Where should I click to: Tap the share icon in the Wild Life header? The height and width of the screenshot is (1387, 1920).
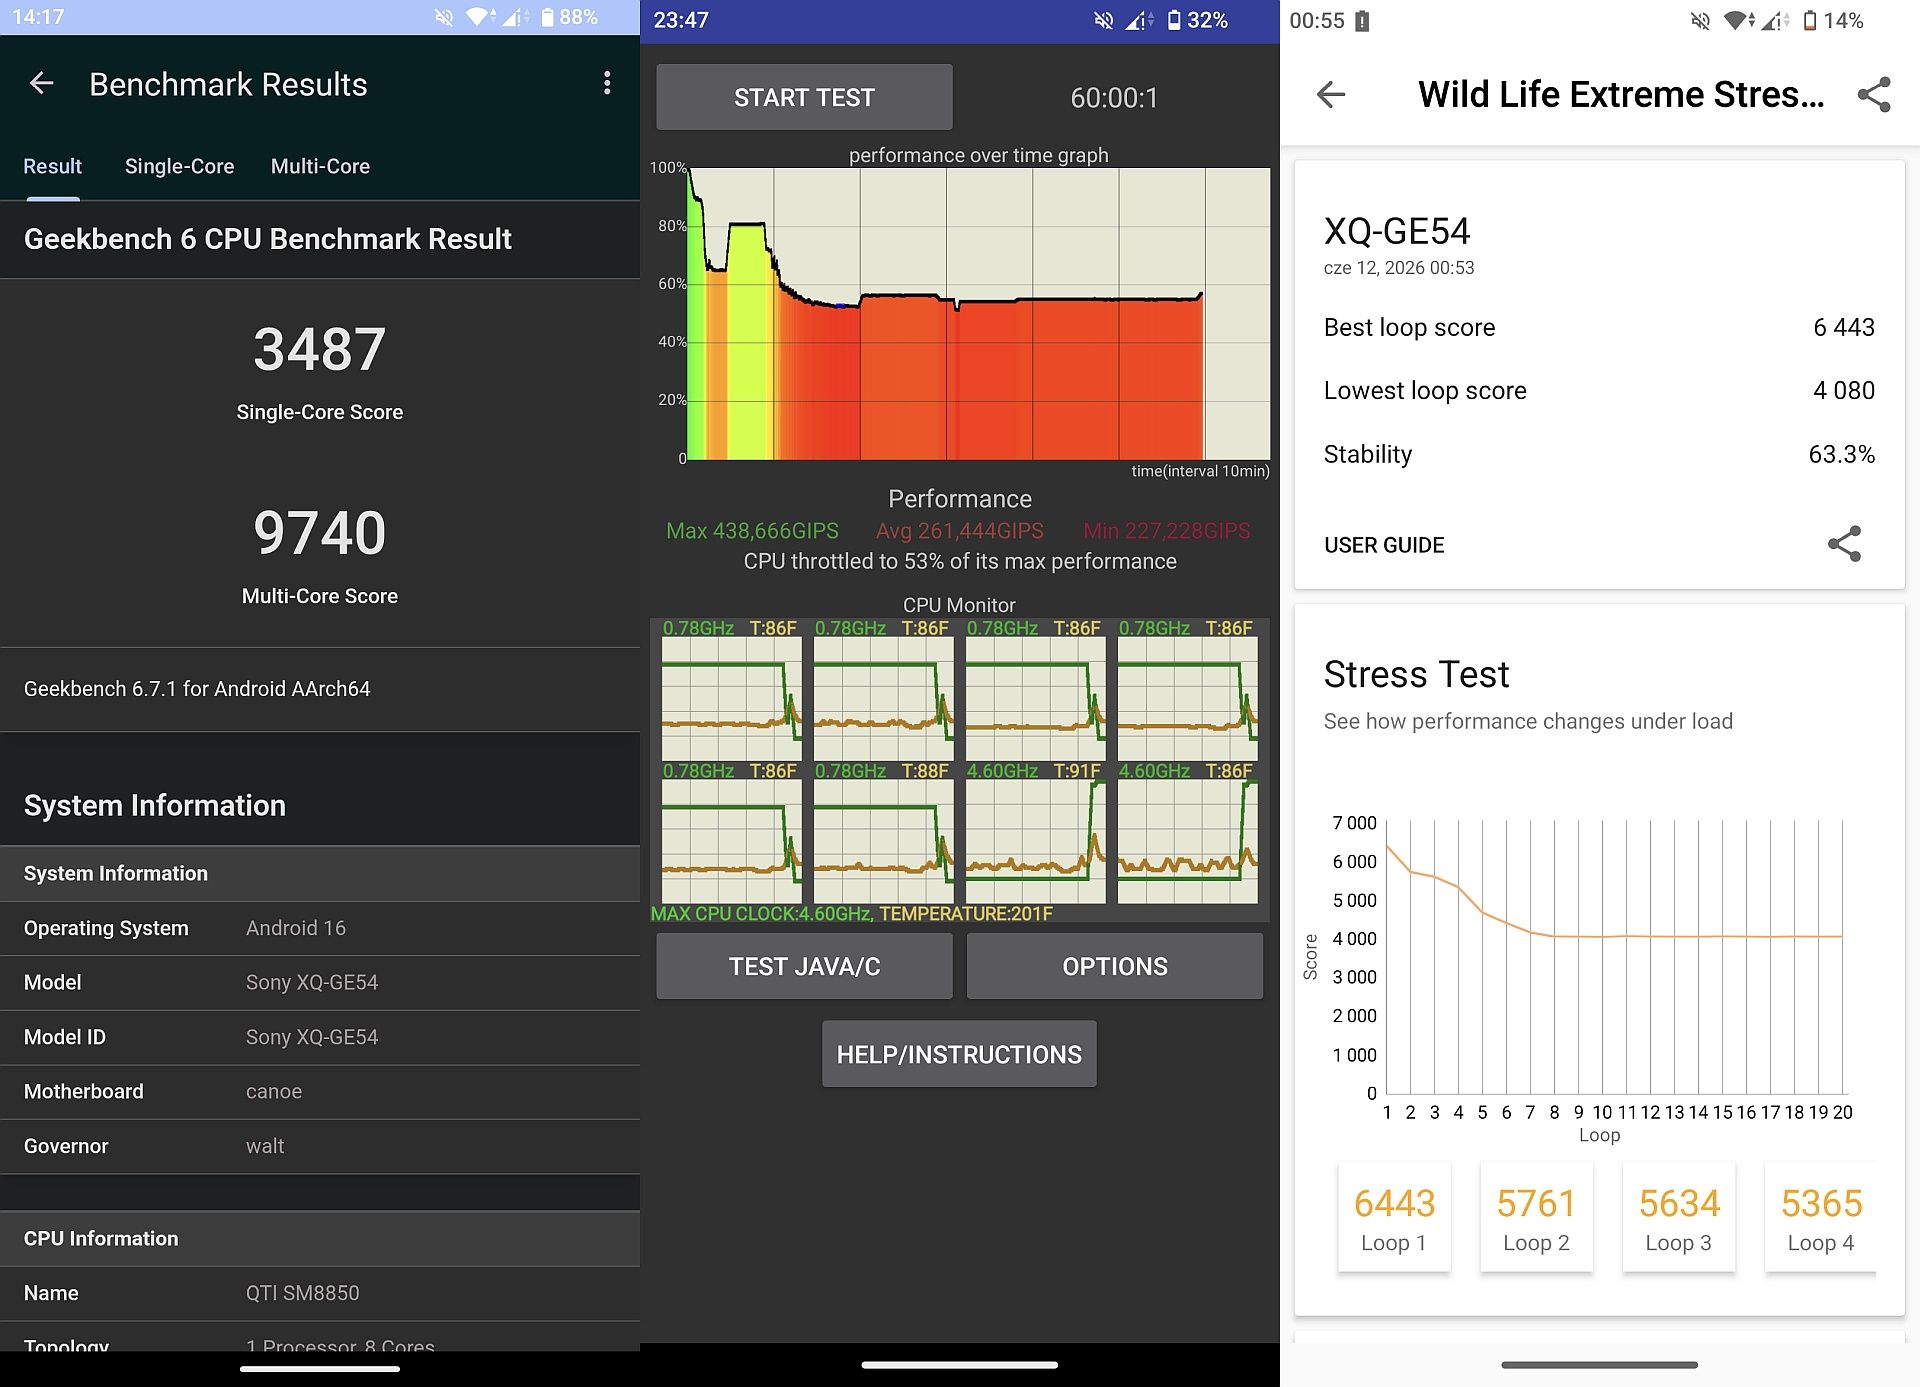[x=1874, y=94]
